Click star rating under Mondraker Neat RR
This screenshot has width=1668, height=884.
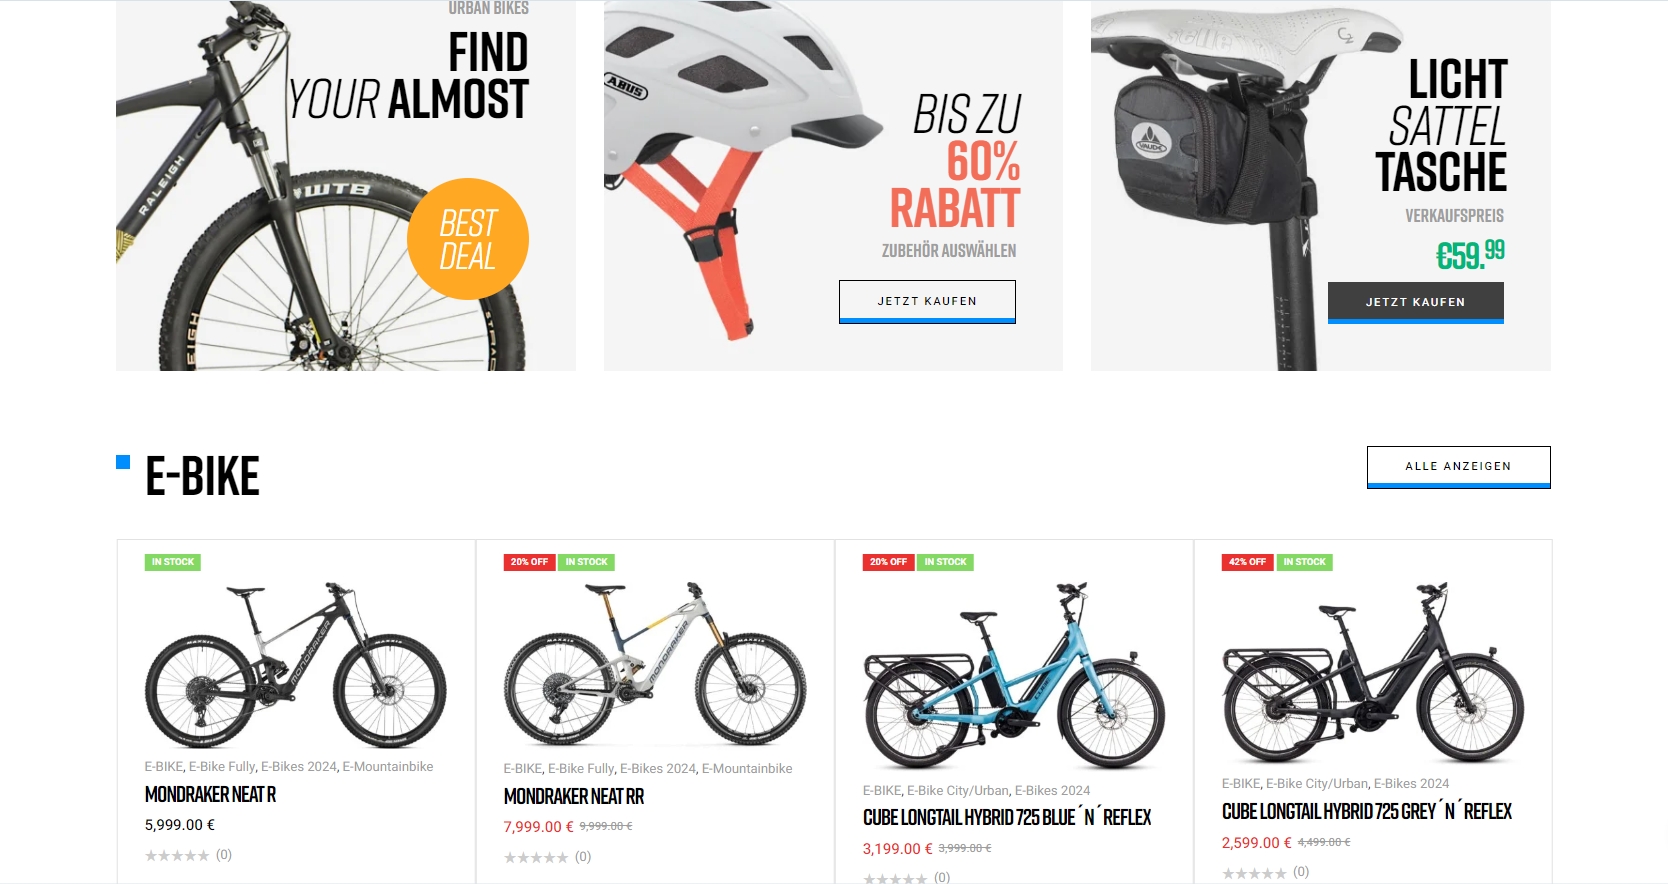tap(536, 857)
